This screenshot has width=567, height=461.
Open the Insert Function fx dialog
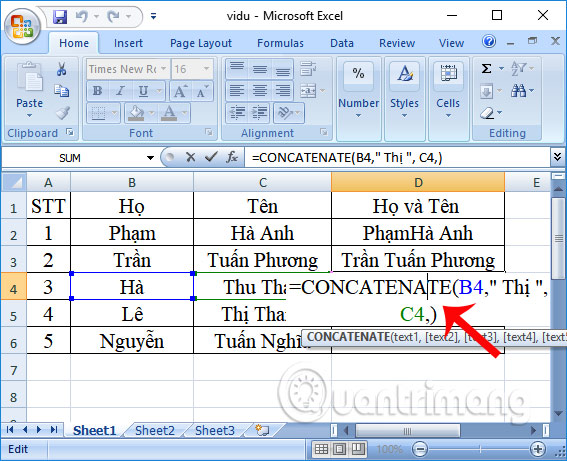coord(232,157)
